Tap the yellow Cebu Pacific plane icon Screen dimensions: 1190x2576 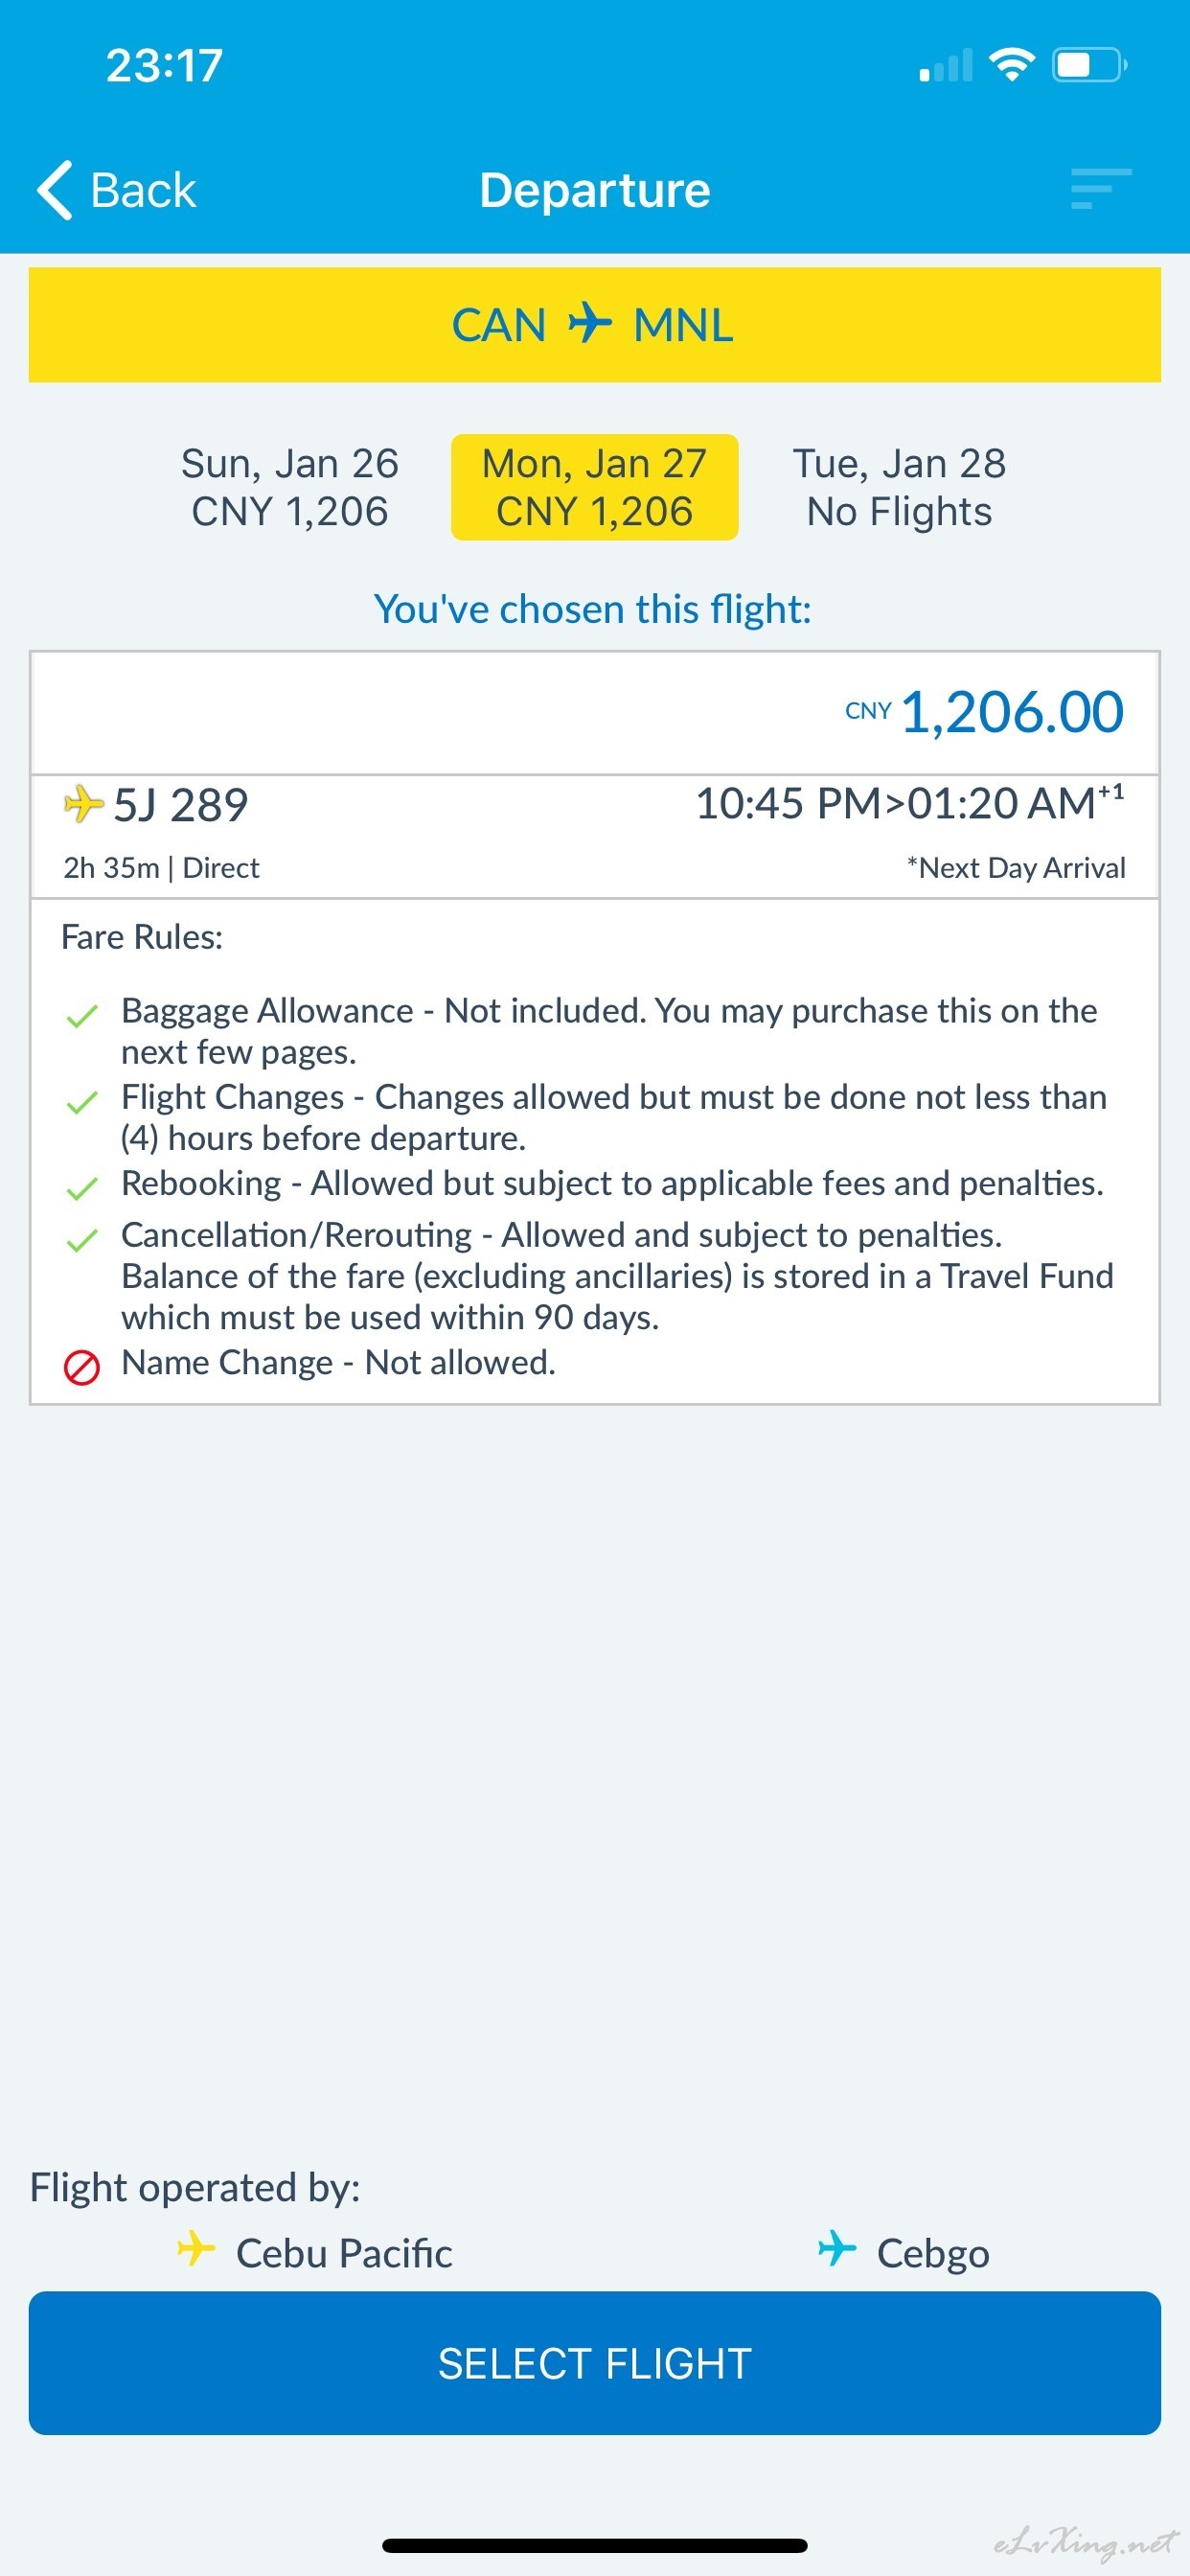pos(196,2250)
